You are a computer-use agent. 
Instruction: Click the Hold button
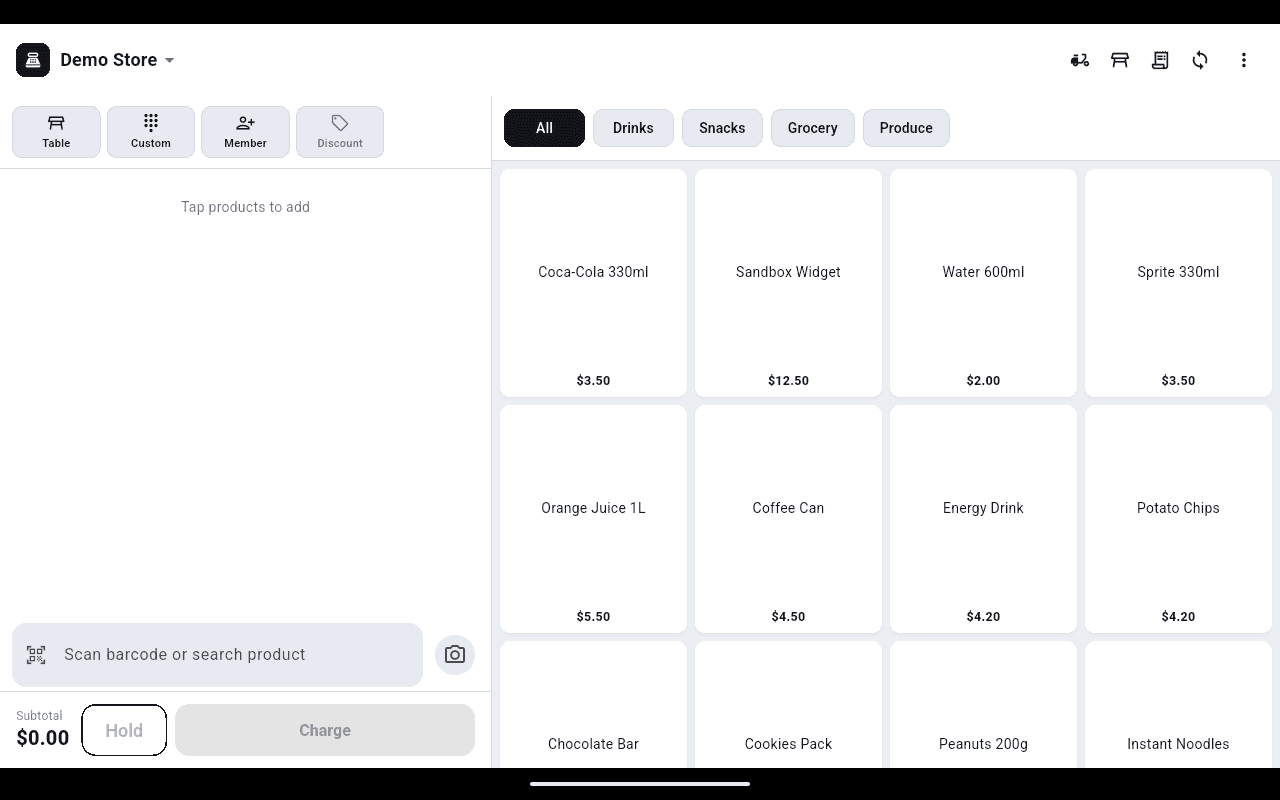pyautogui.click(x=124, y=730)
